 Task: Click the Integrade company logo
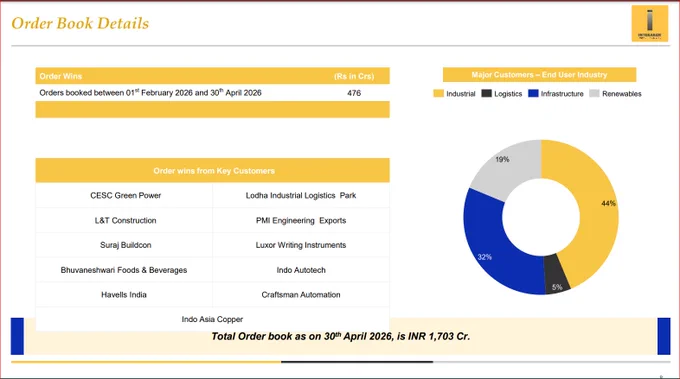point(649,23)
